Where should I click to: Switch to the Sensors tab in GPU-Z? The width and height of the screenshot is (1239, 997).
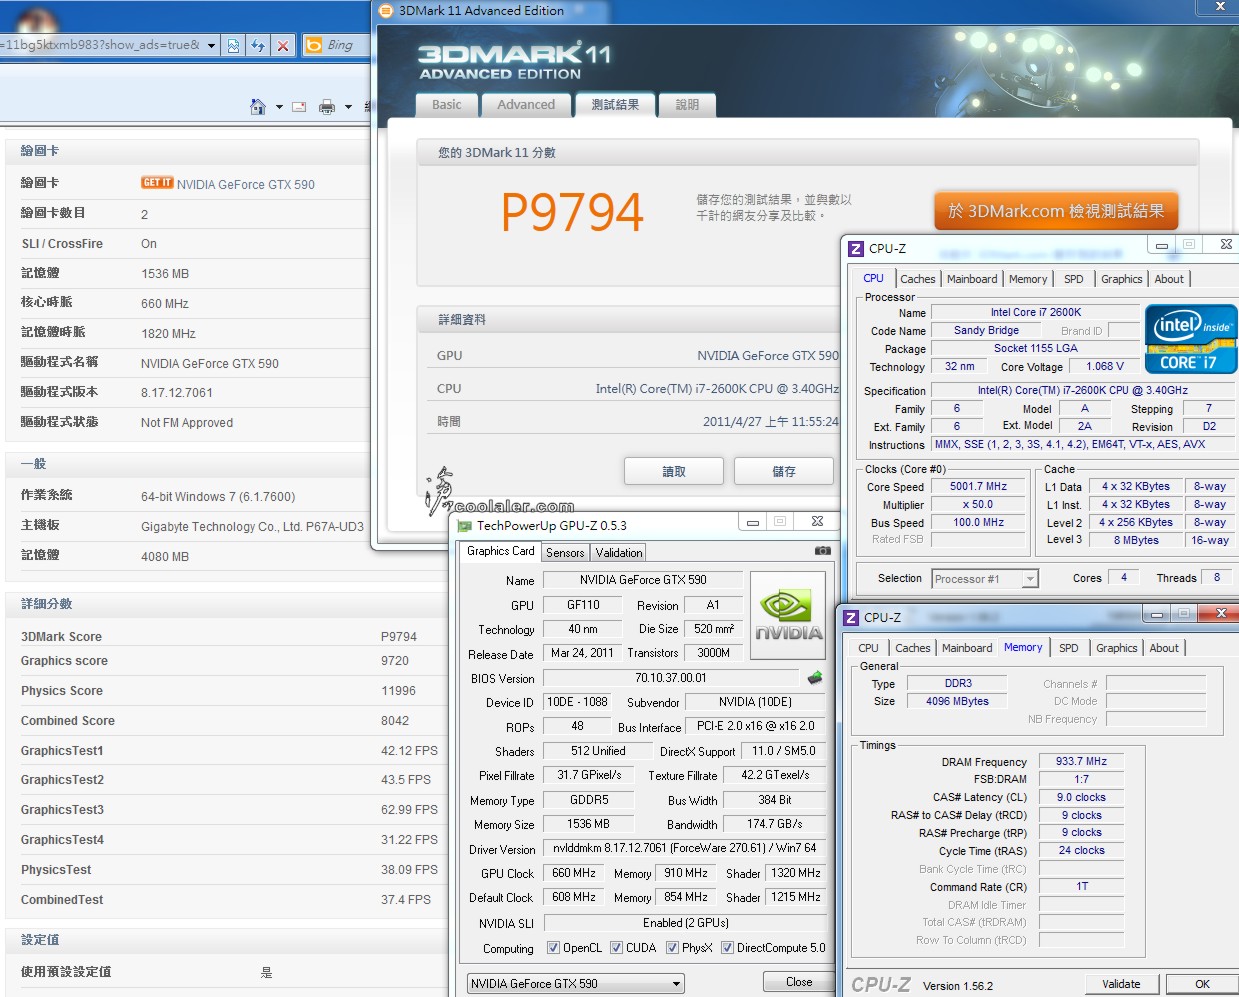(565, 553)
